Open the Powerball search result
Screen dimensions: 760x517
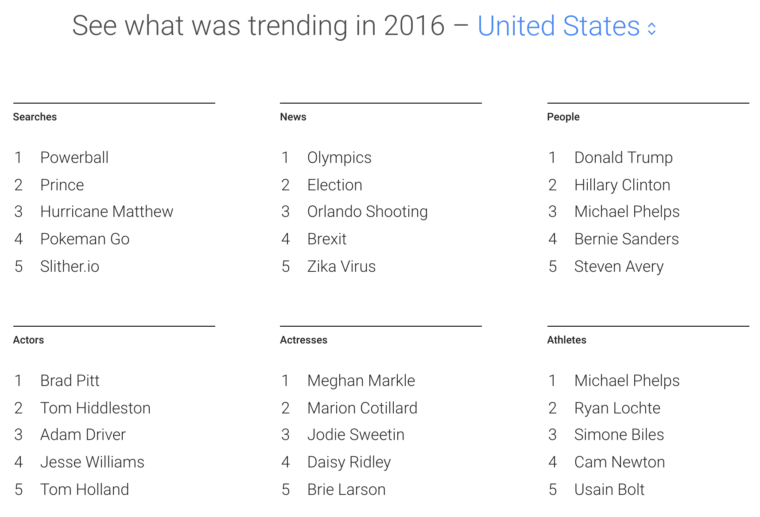point(74,157)
